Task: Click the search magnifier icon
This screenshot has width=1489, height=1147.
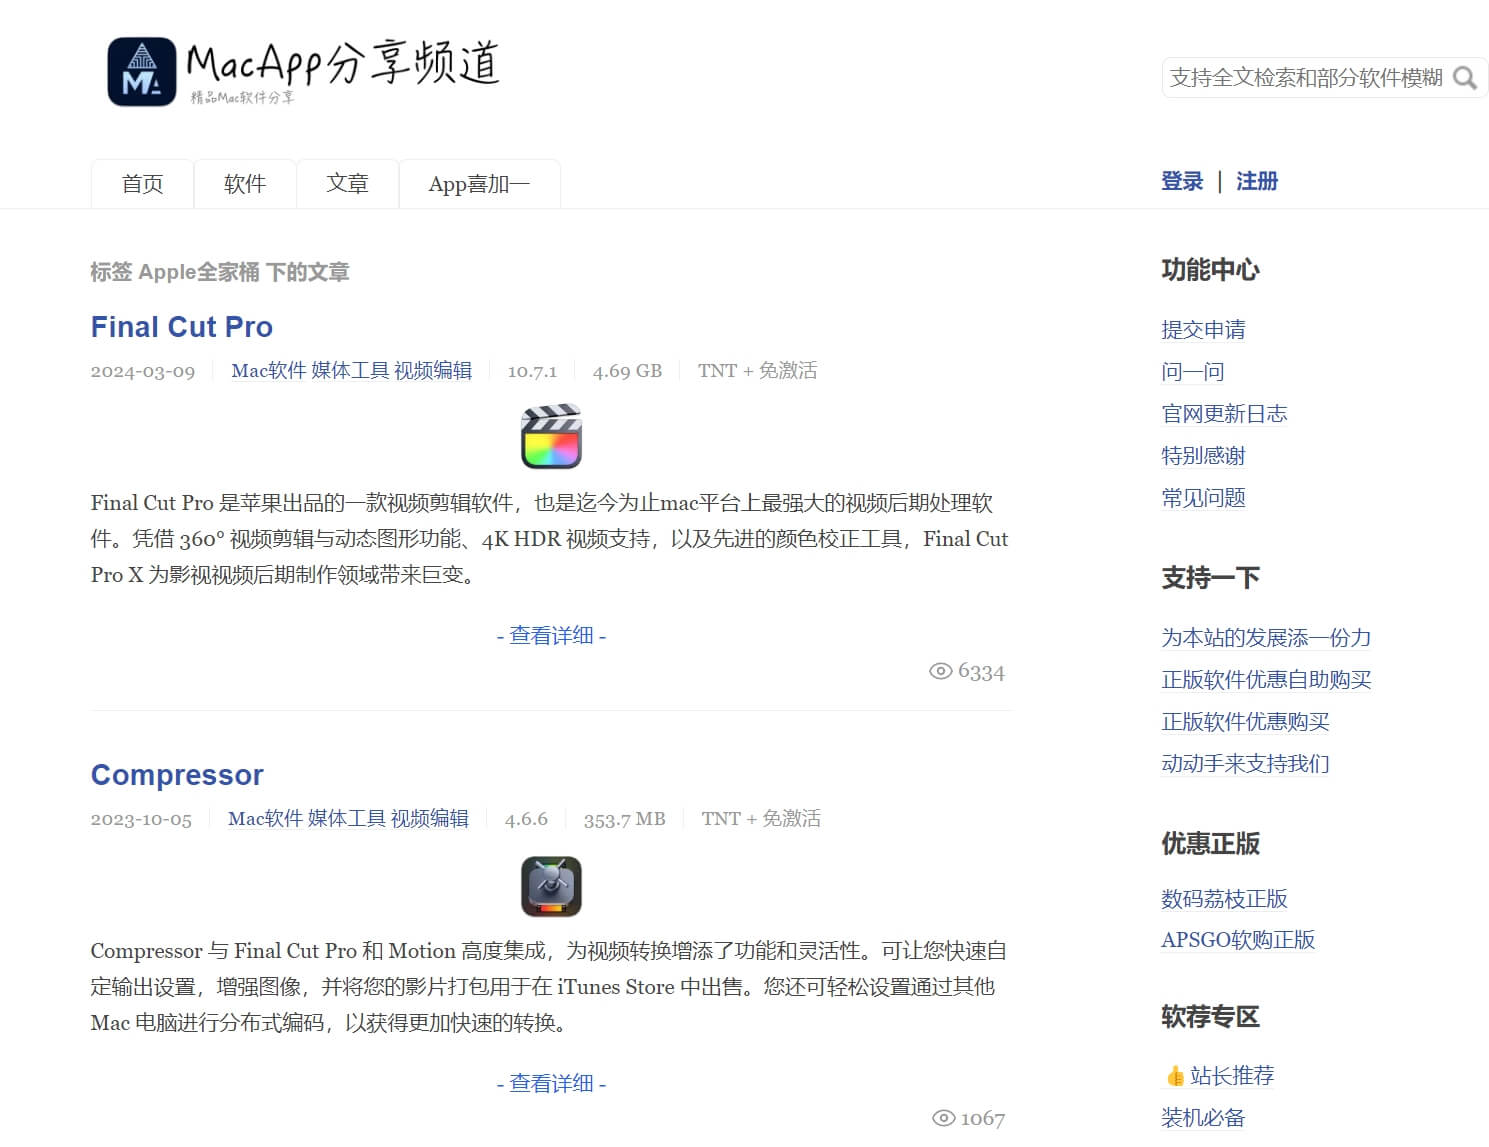Action: pyautogui.click(x=1466, y=77)
